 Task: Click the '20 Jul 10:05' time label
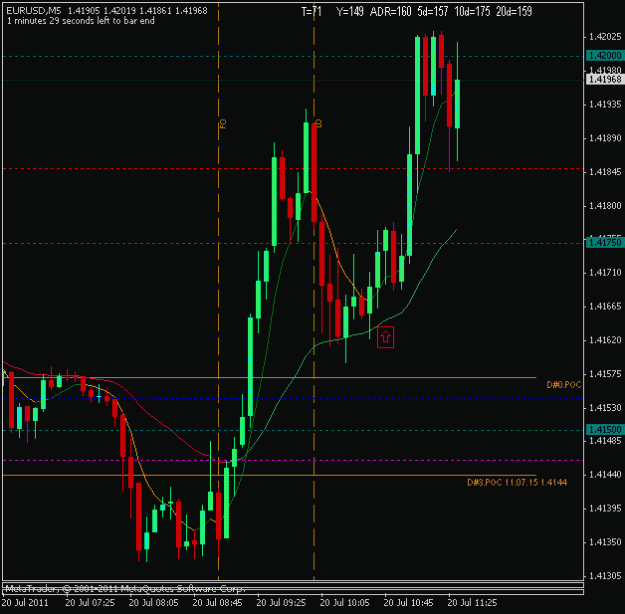pyautogui.click(x=345, y=602)
